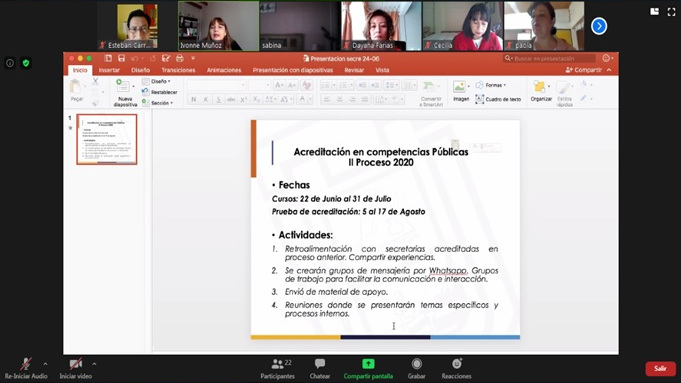The image size is (681, 383).
Task: Open the Reacciones emoji icon
Action: (456, 363)
